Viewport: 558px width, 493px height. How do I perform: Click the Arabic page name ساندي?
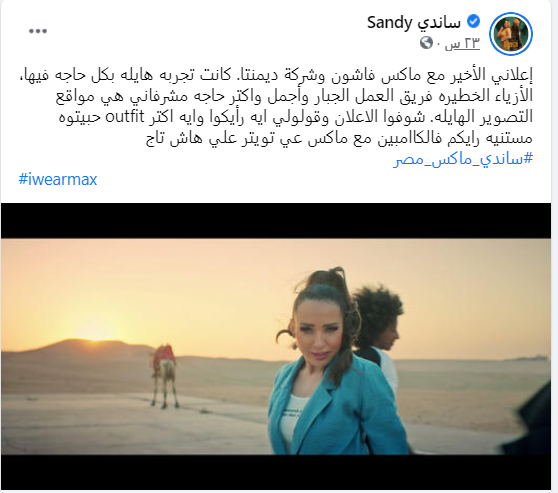439,23
